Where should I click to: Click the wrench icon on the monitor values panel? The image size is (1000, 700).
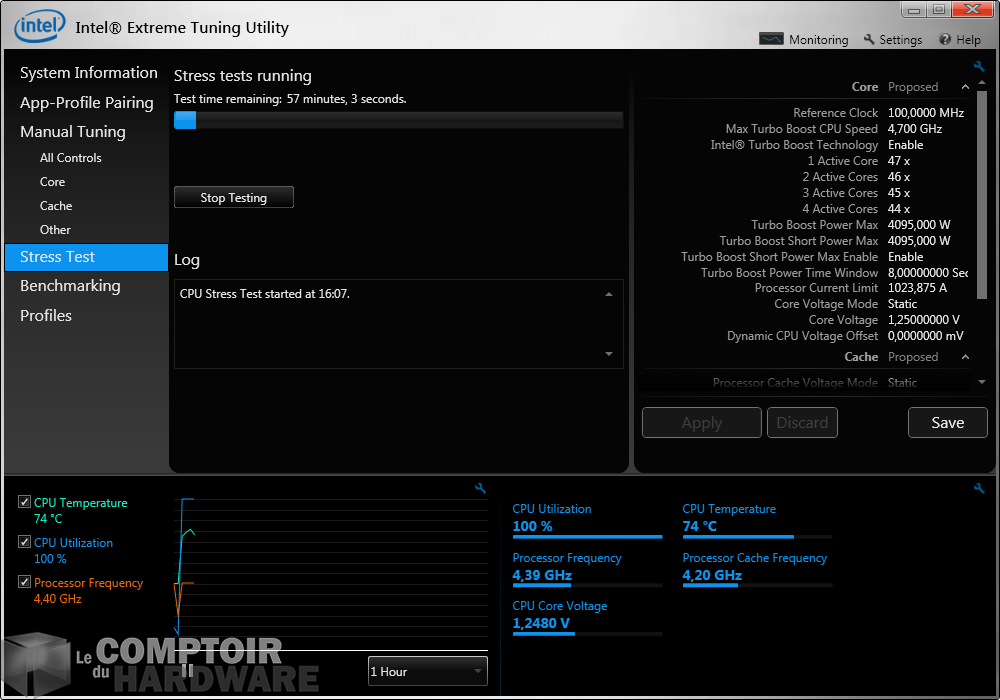click(979, 488)
